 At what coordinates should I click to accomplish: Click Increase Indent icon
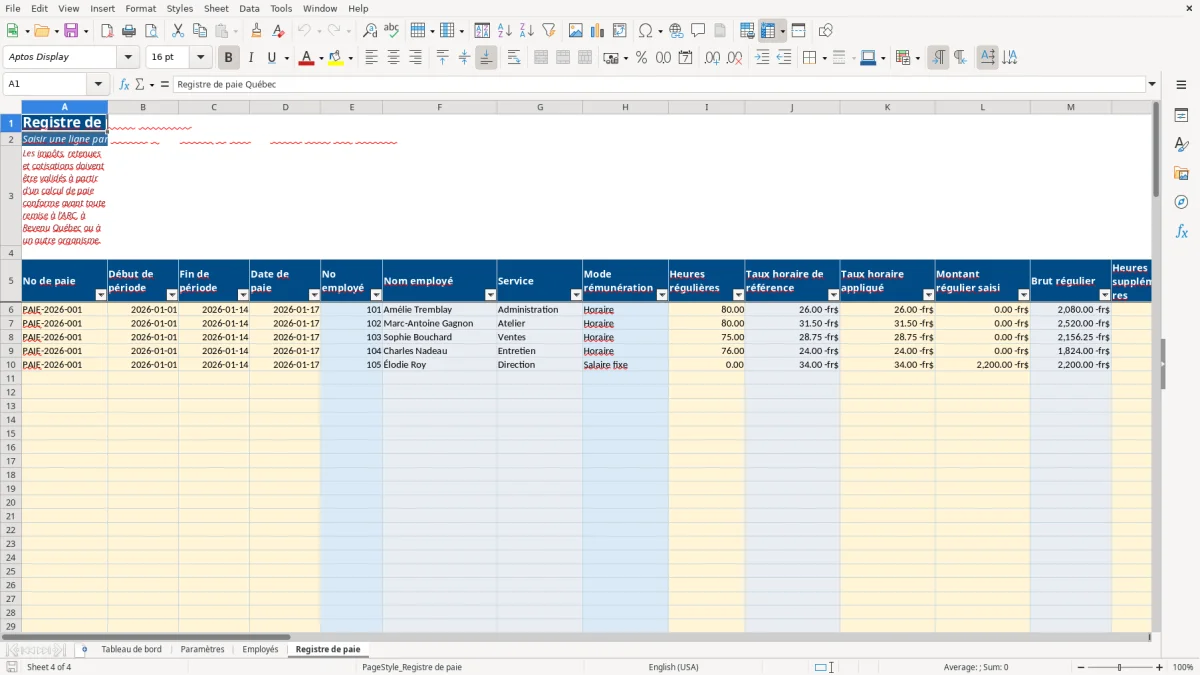click(762, 58)
